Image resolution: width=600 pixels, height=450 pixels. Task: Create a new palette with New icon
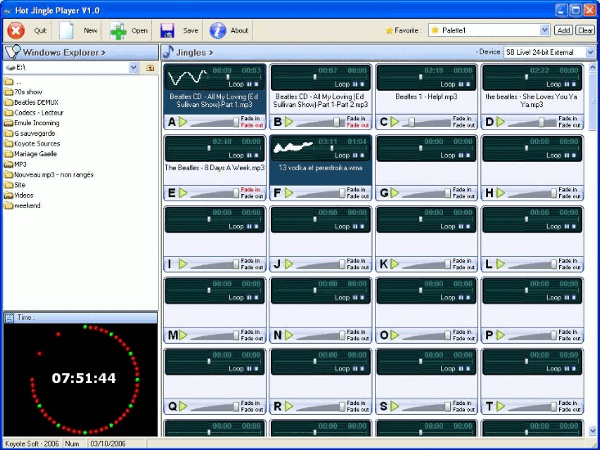[x=67, y=30]
